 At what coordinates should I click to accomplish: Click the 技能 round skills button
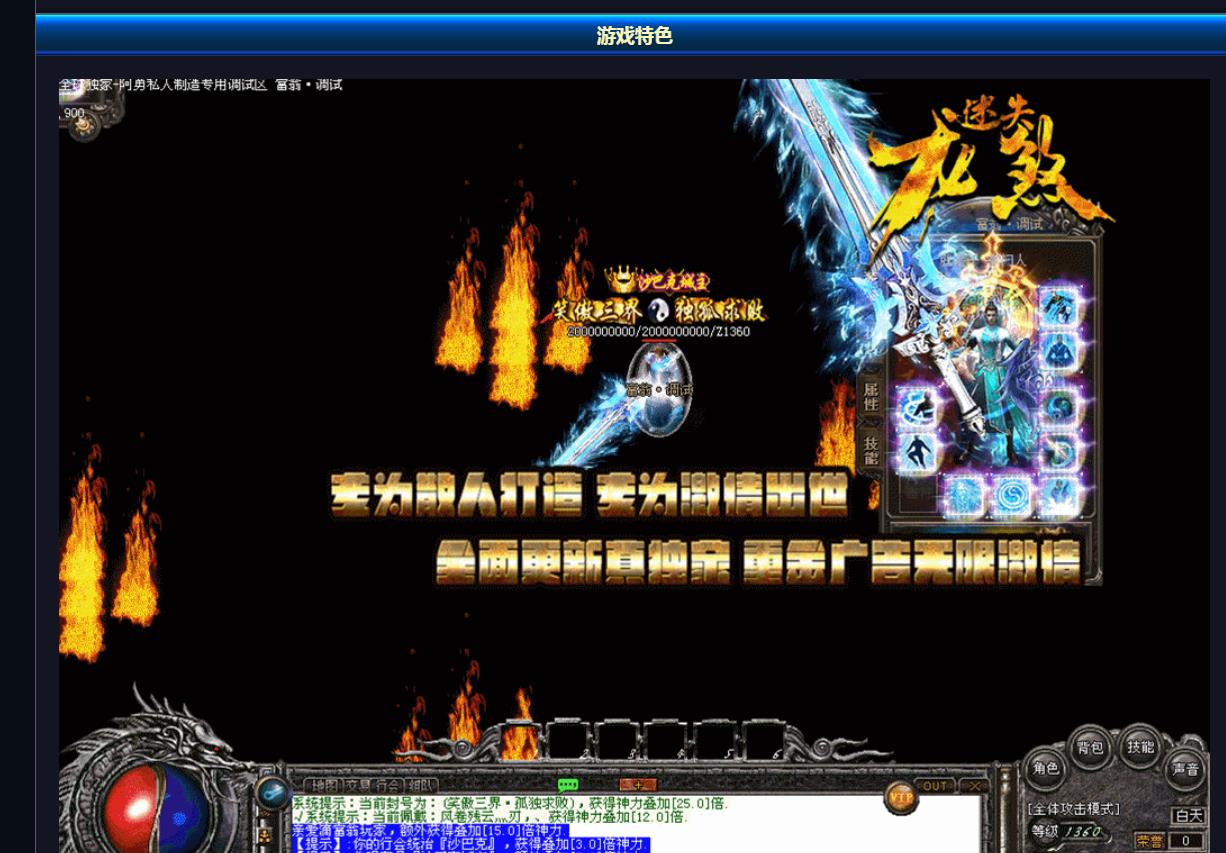coord(1140,746)
